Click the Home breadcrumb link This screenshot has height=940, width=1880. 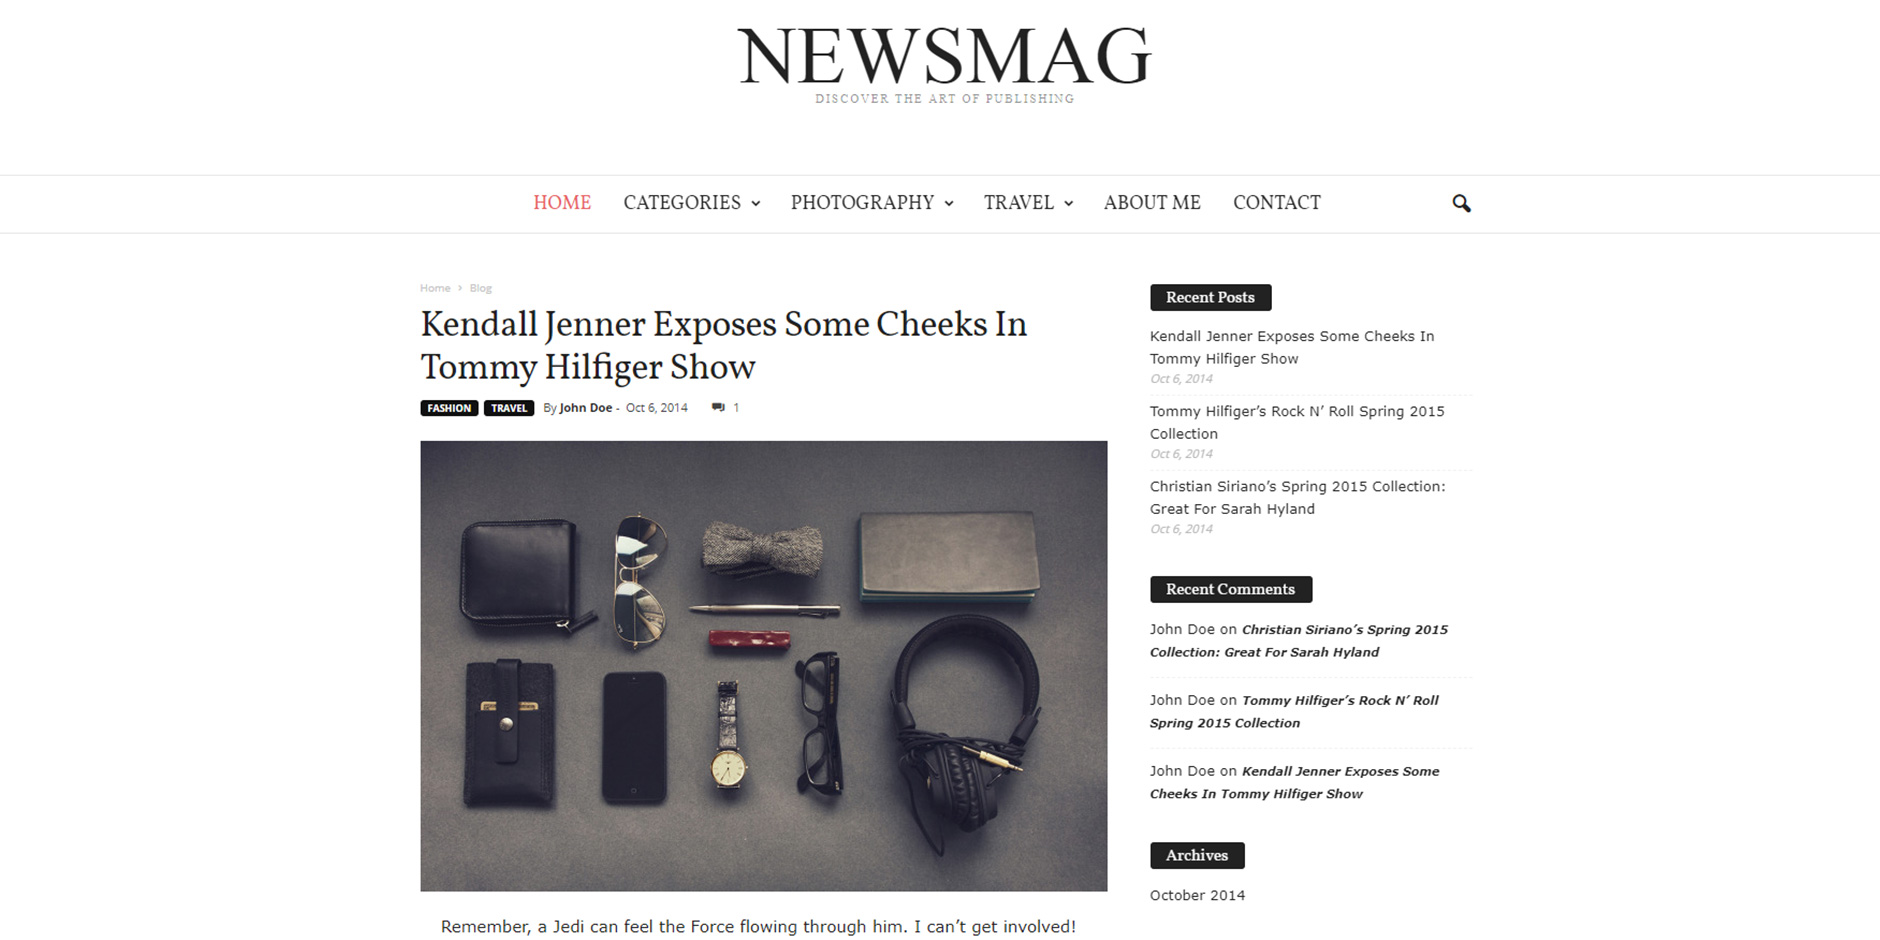[435, 288]
